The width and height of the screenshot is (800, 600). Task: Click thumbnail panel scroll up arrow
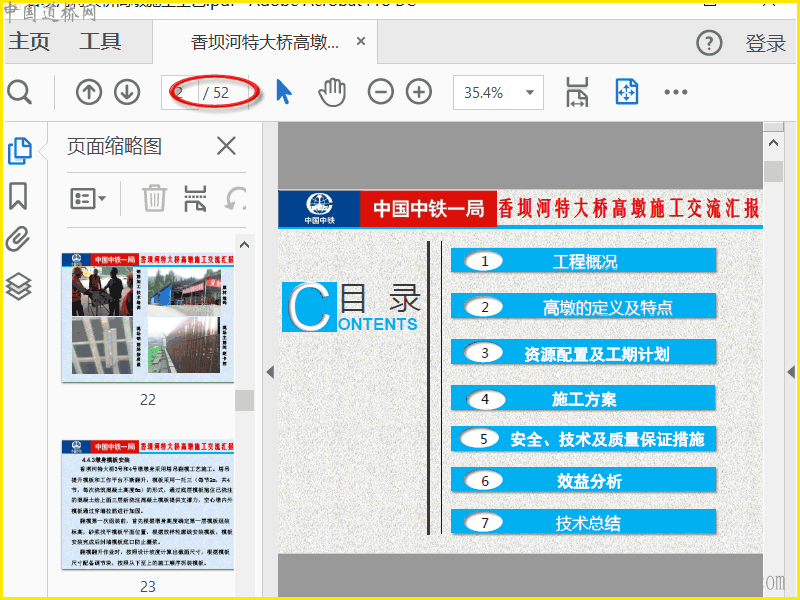(x=244, y=245)
